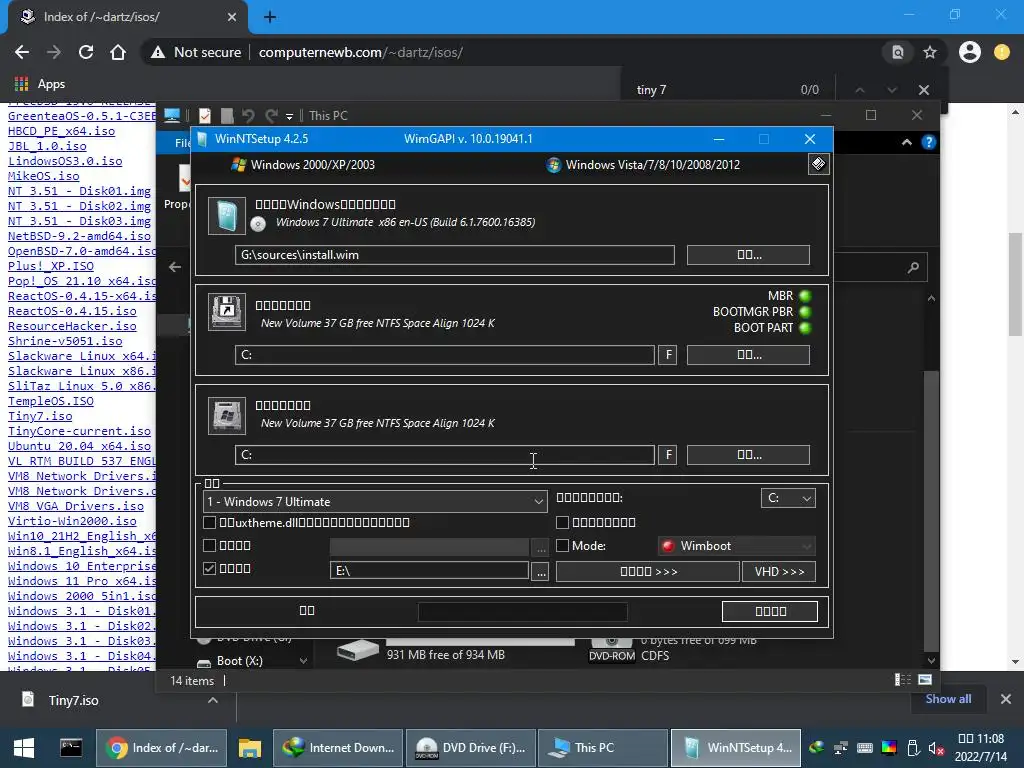
Task: Click the BOOTMGR PBR green status light
Action: (x=805, y=312)
